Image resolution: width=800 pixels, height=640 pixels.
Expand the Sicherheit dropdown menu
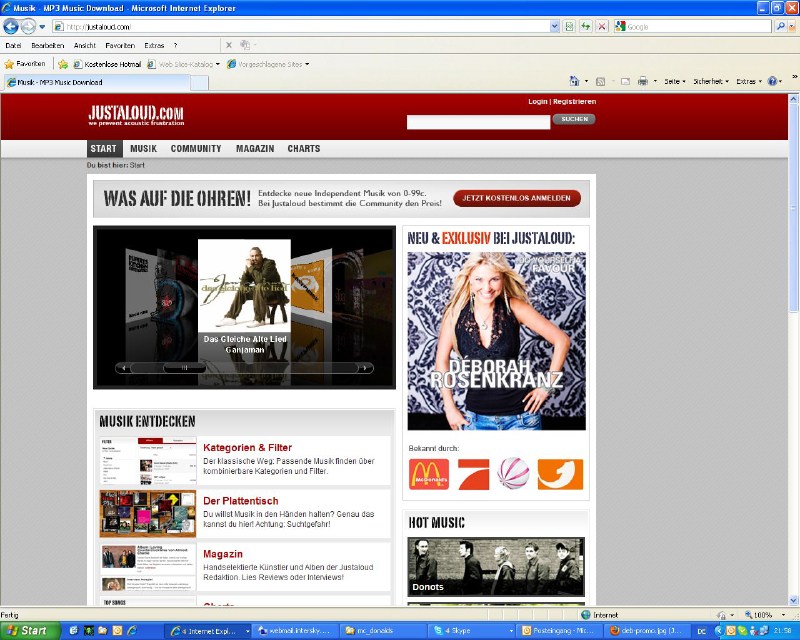pos(711,81)
